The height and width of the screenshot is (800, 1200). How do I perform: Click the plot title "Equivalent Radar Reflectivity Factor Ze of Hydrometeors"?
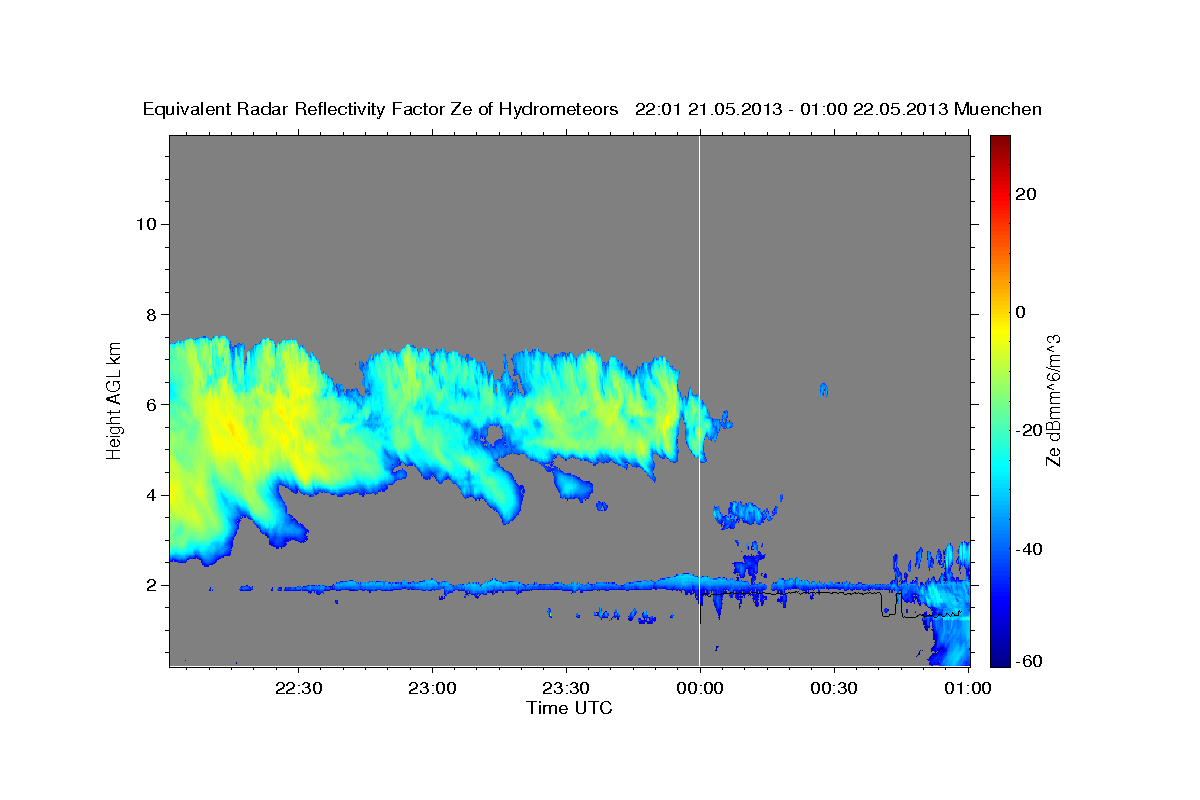(381, 109)
